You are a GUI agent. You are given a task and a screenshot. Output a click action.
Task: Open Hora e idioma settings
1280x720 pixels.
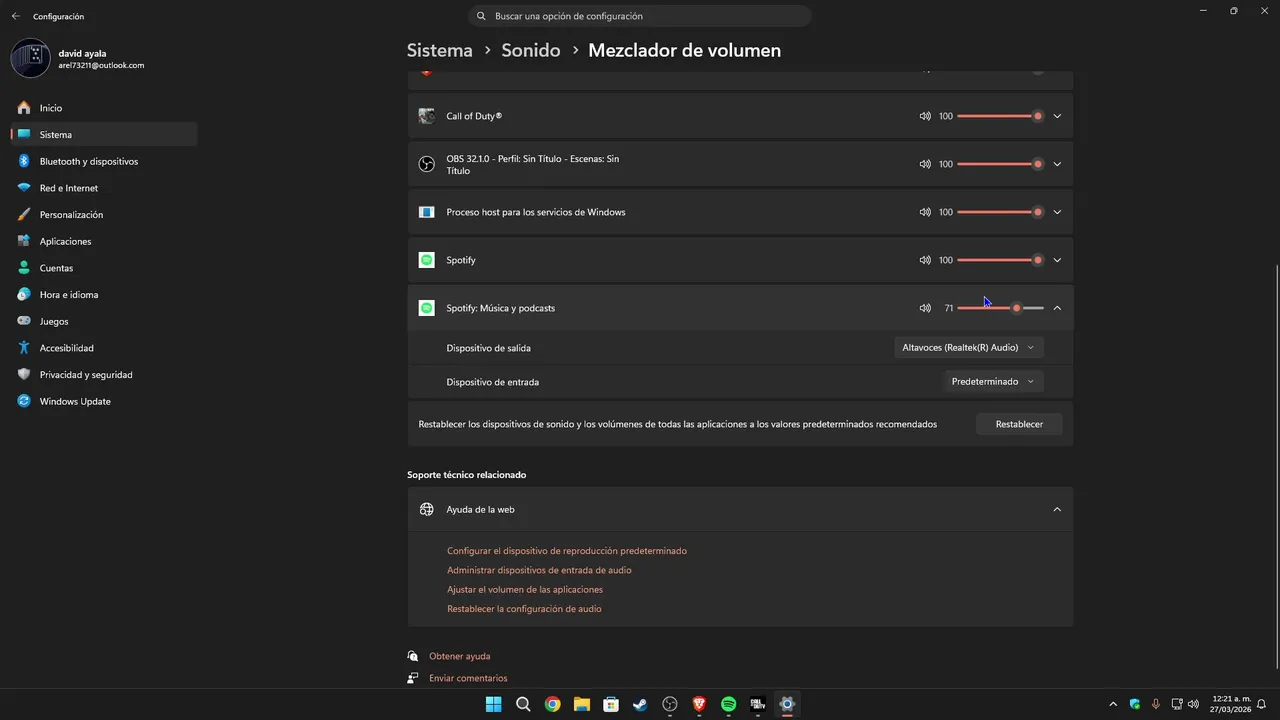coord(104,295)
